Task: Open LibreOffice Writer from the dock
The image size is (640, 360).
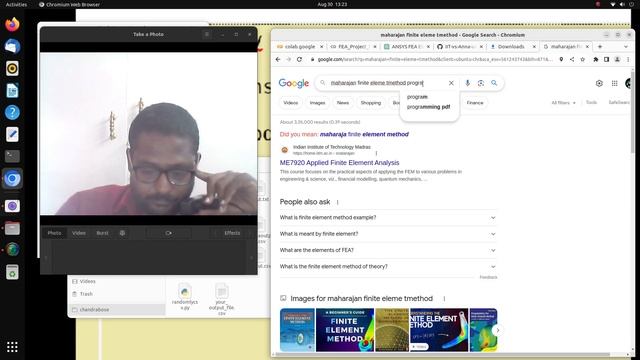Action: click(12, 91)
